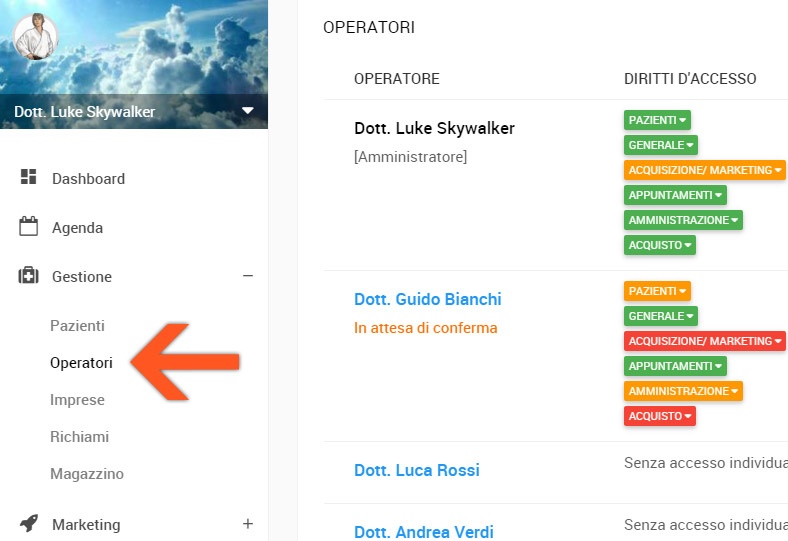Open Dott. Guido Bianchi operator profile

pyautogui.click(x=427, y=299)
